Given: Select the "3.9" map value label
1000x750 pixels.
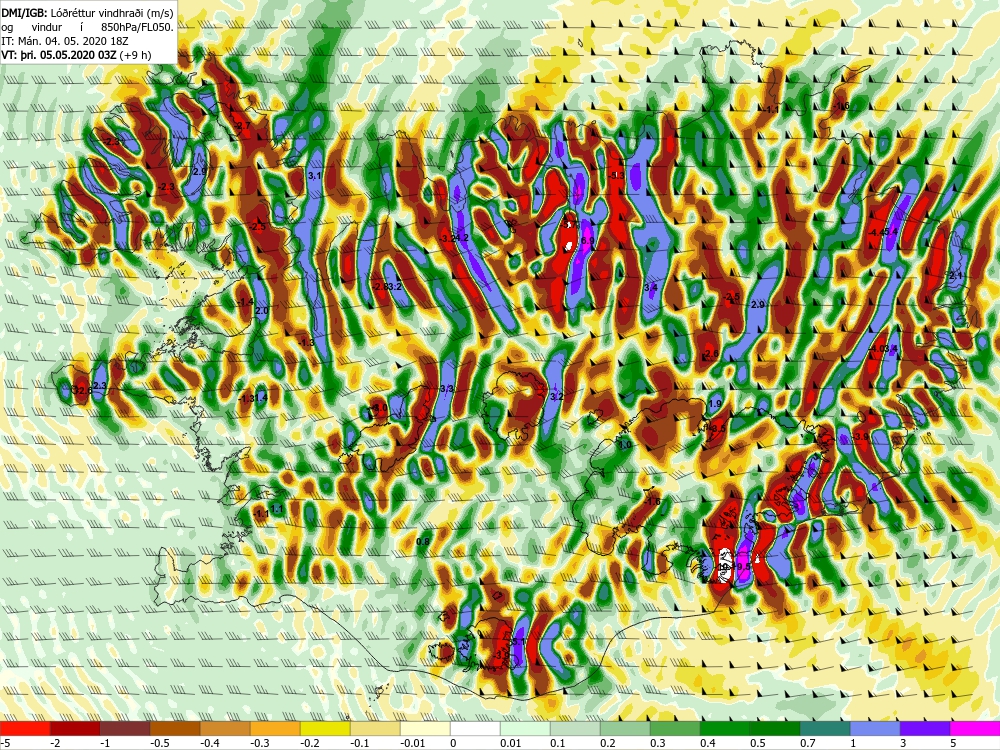Looking at the screenshot, I should (x=862, y=437).
